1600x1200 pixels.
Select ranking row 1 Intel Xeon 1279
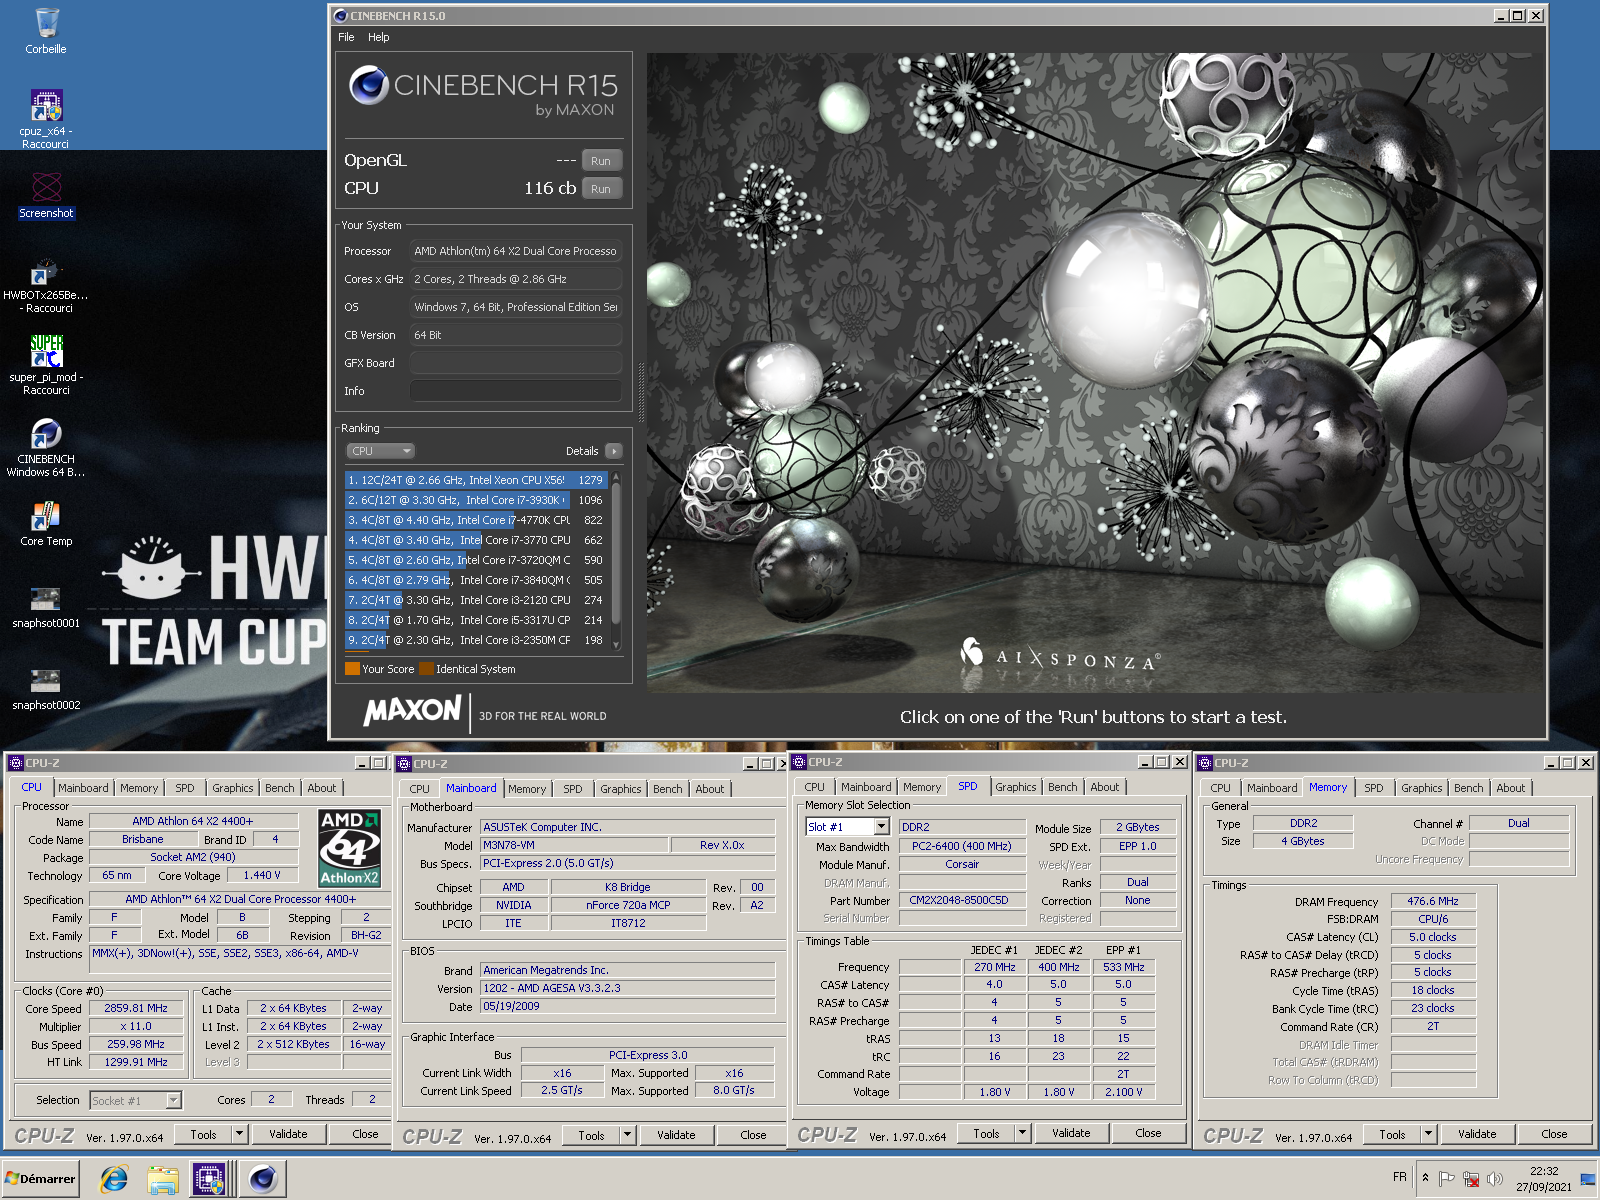[476, 480]
